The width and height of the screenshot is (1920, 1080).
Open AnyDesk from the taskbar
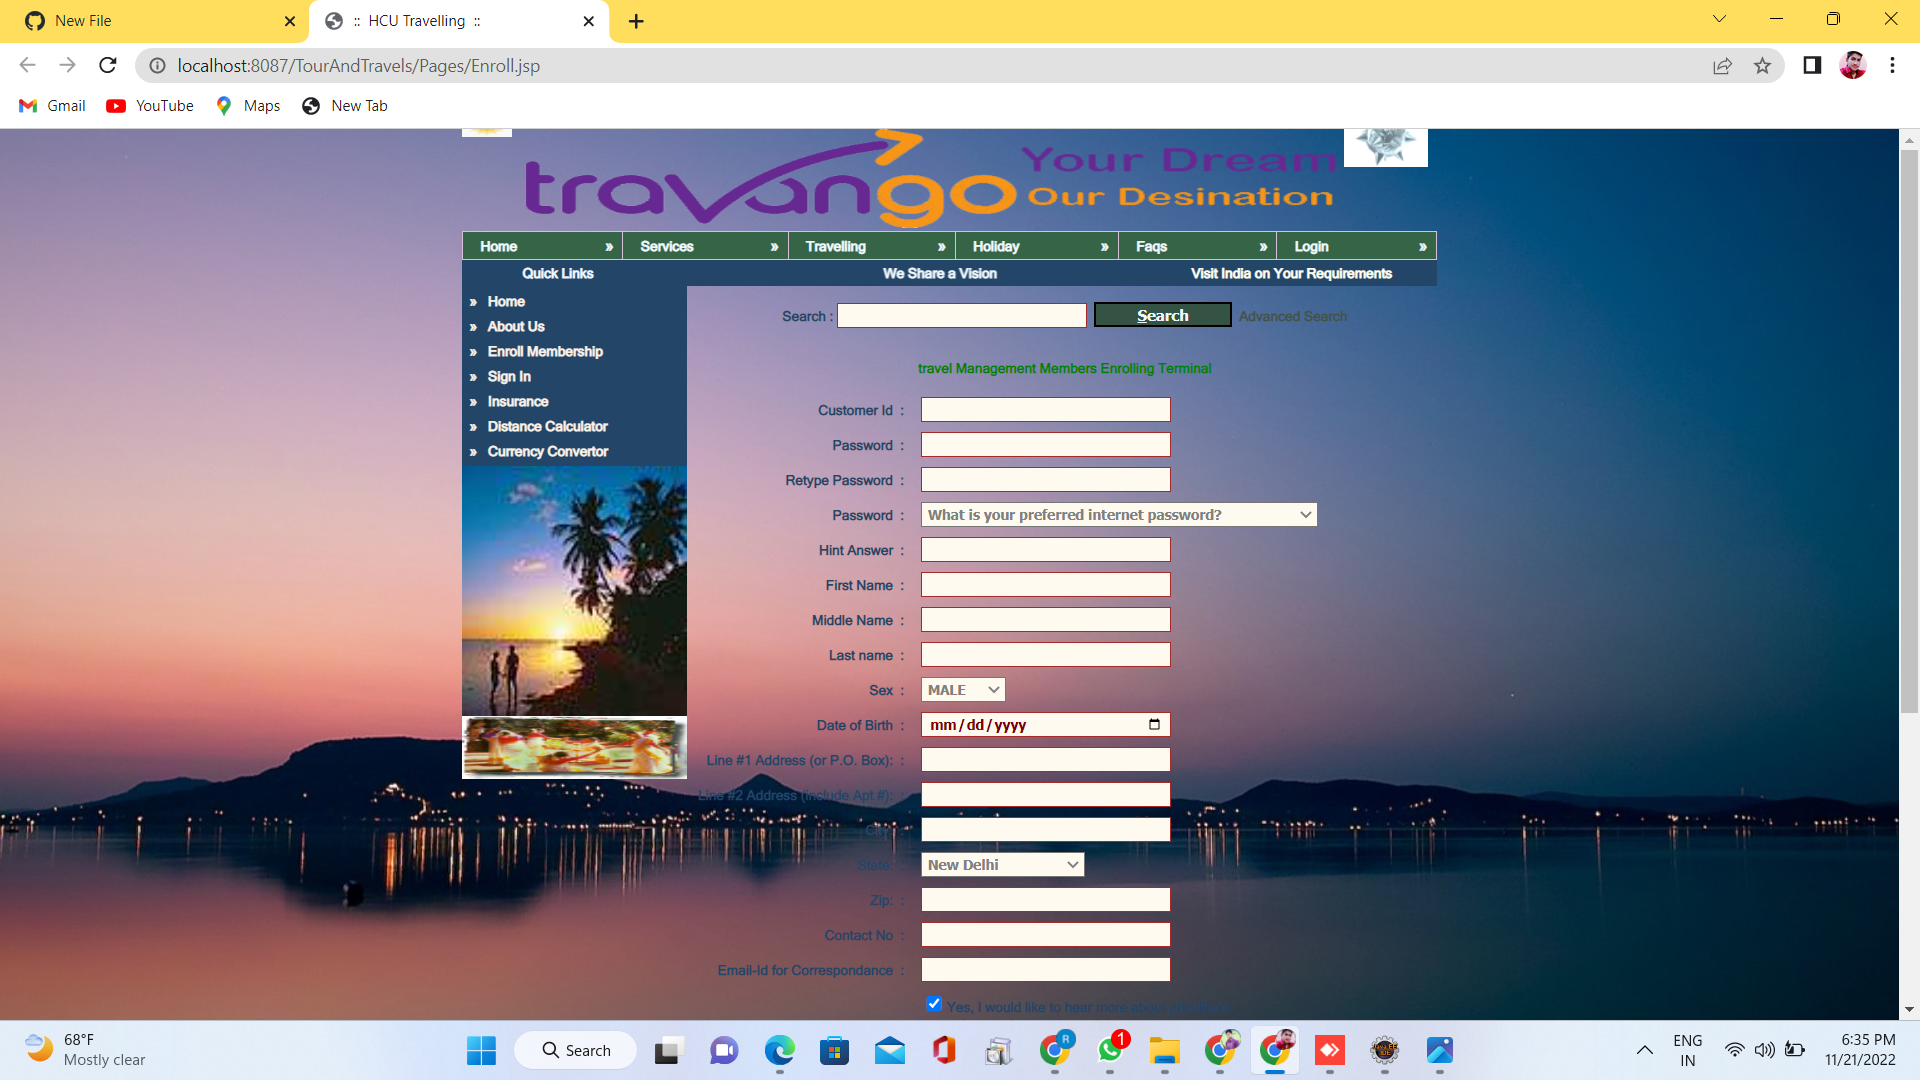[1329, 1050]
